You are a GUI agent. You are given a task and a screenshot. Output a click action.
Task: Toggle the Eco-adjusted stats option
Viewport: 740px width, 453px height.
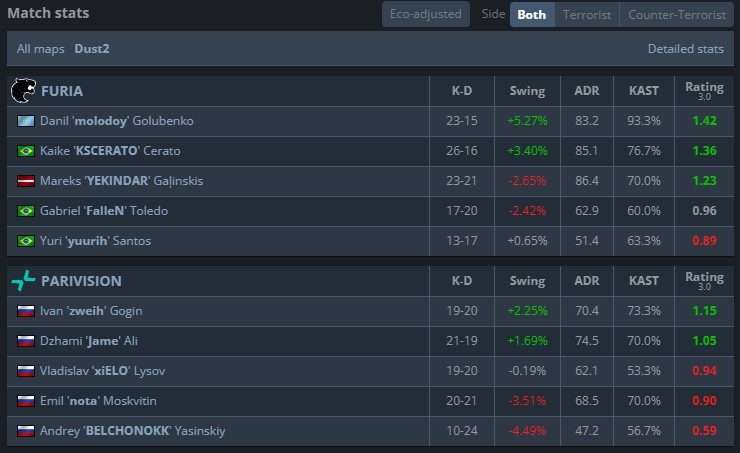click(x=425, y=15)
